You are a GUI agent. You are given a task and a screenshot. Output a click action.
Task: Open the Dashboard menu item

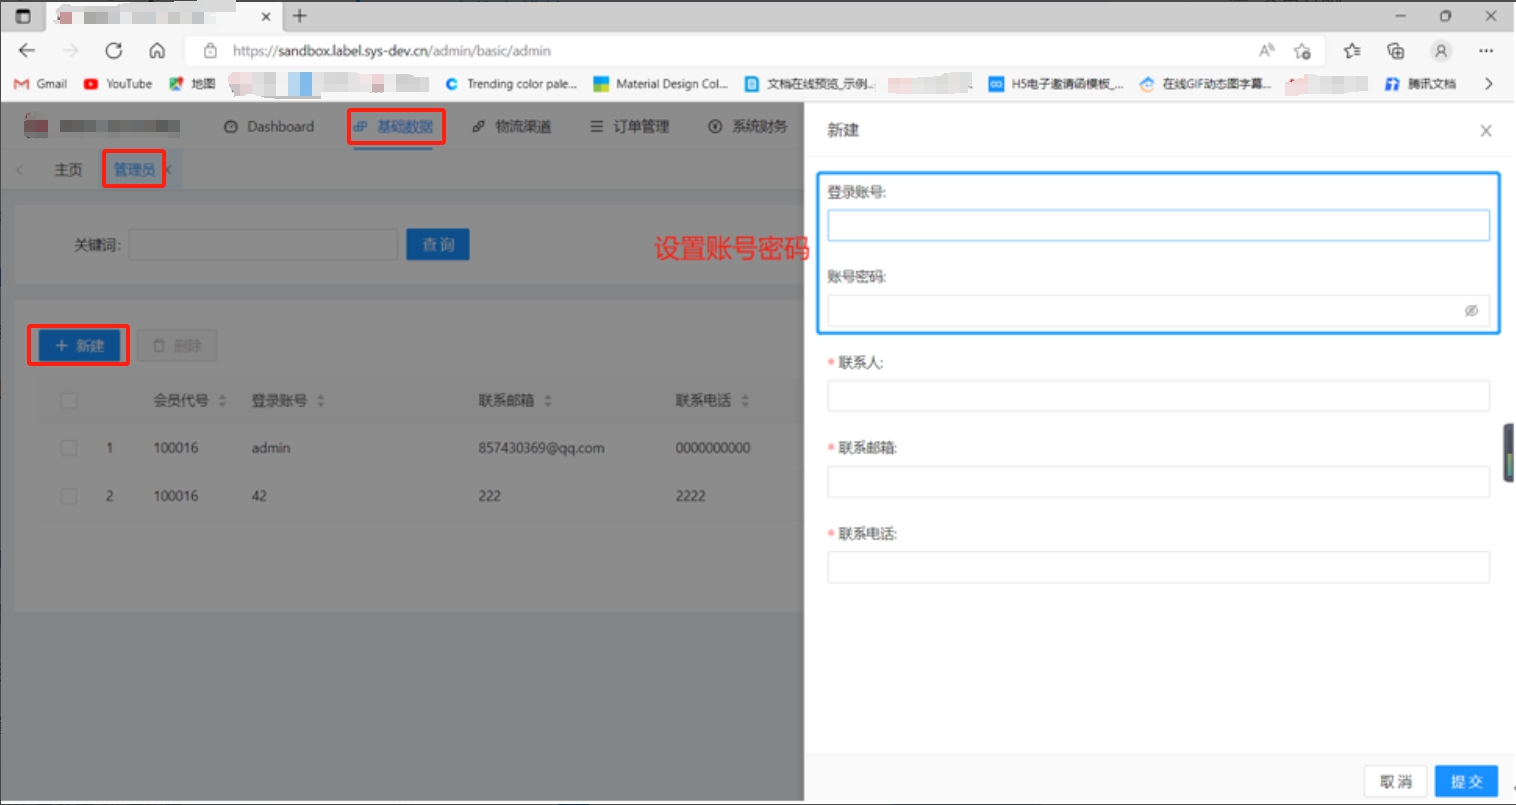(x=269, y=127)
